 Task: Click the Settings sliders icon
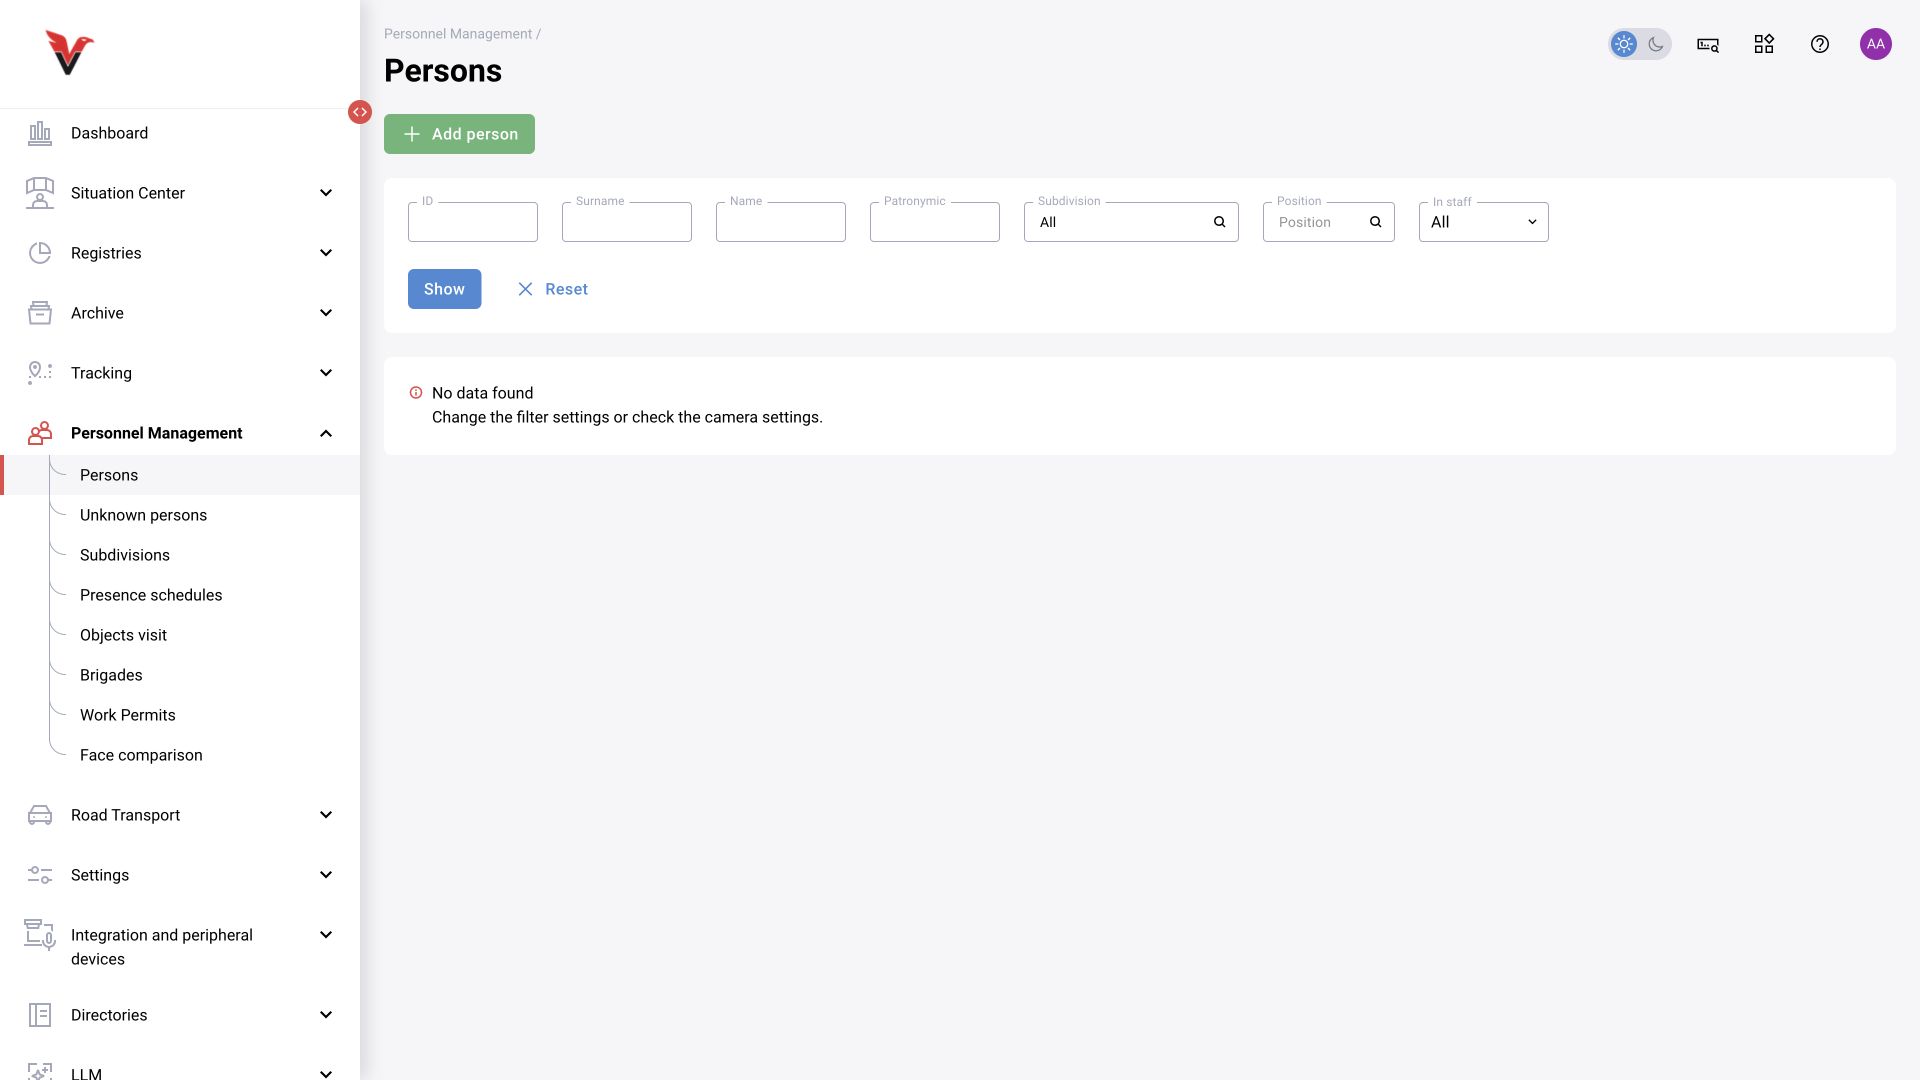pos(40,875)
